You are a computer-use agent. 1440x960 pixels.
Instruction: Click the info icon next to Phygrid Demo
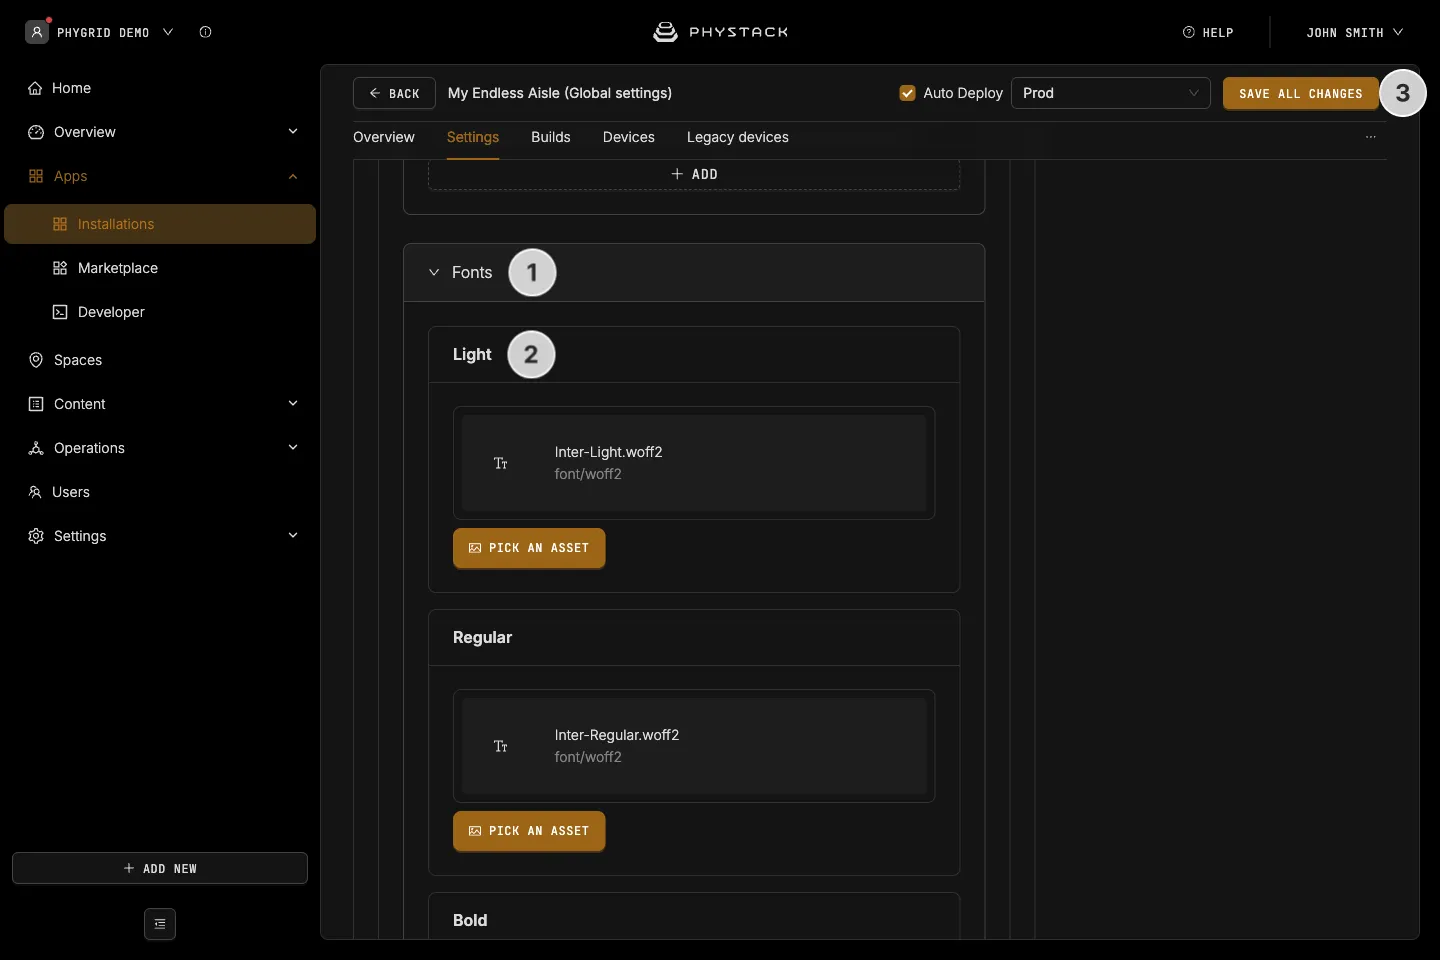[x=206, y=32]
